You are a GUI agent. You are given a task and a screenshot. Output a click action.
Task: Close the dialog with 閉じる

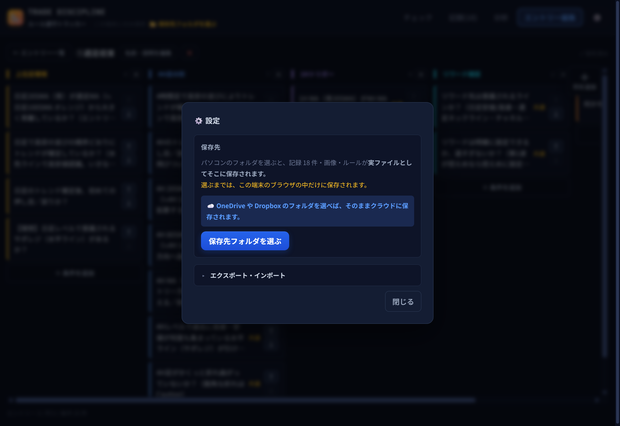pos(403,302)
